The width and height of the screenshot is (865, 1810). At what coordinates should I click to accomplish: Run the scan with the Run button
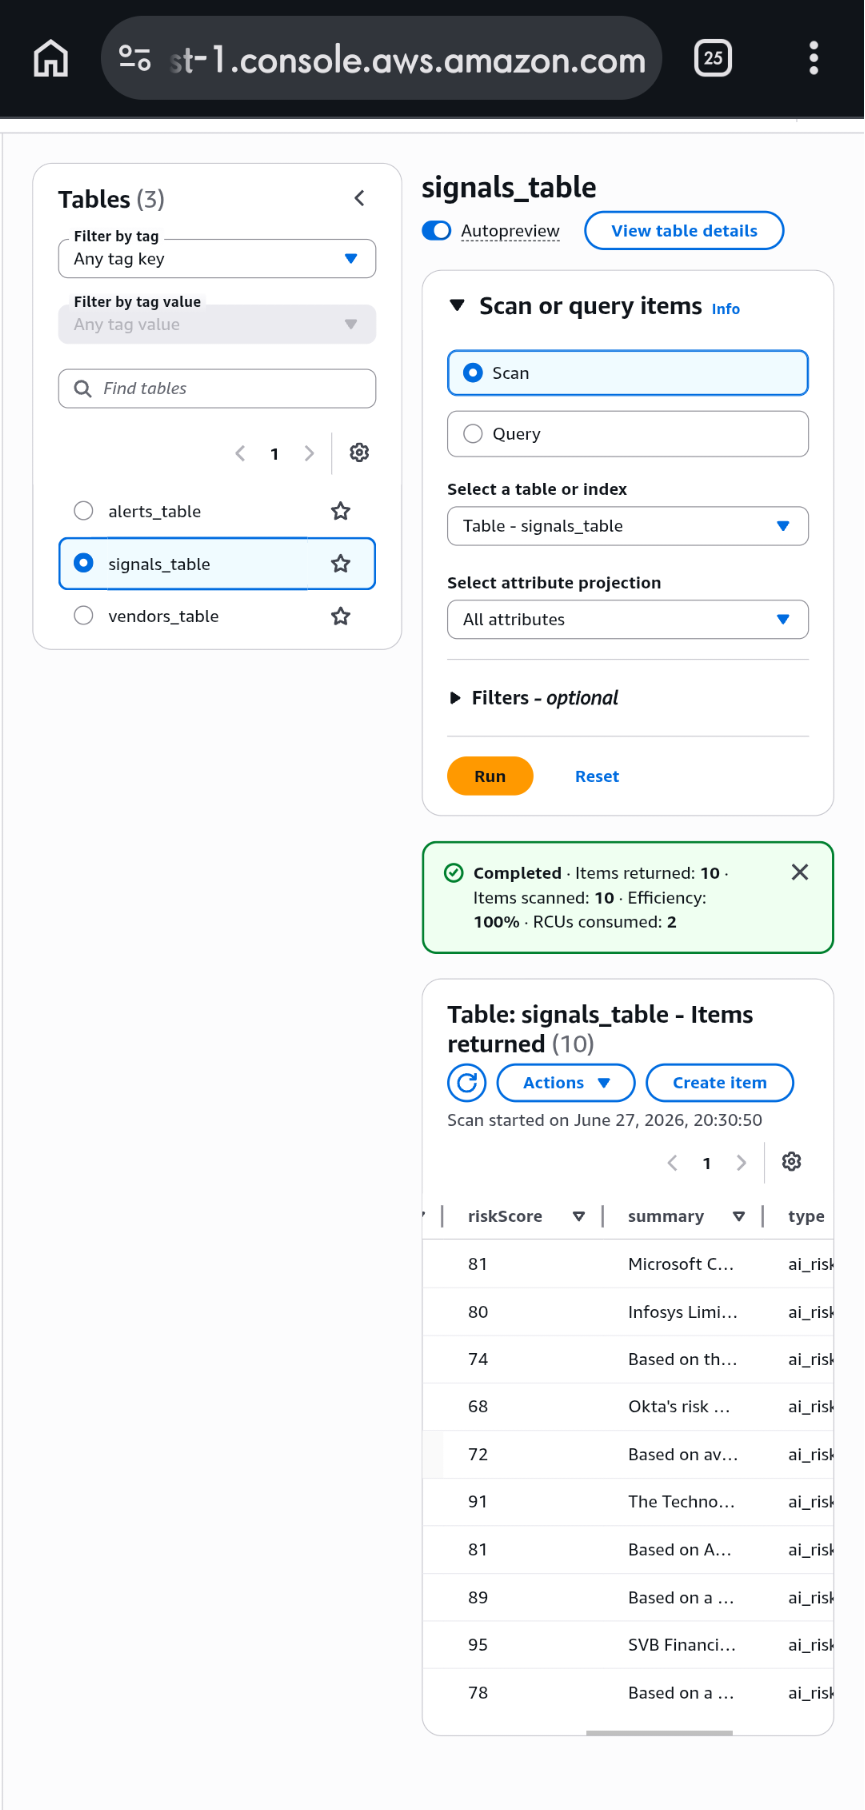pos(490,776)
